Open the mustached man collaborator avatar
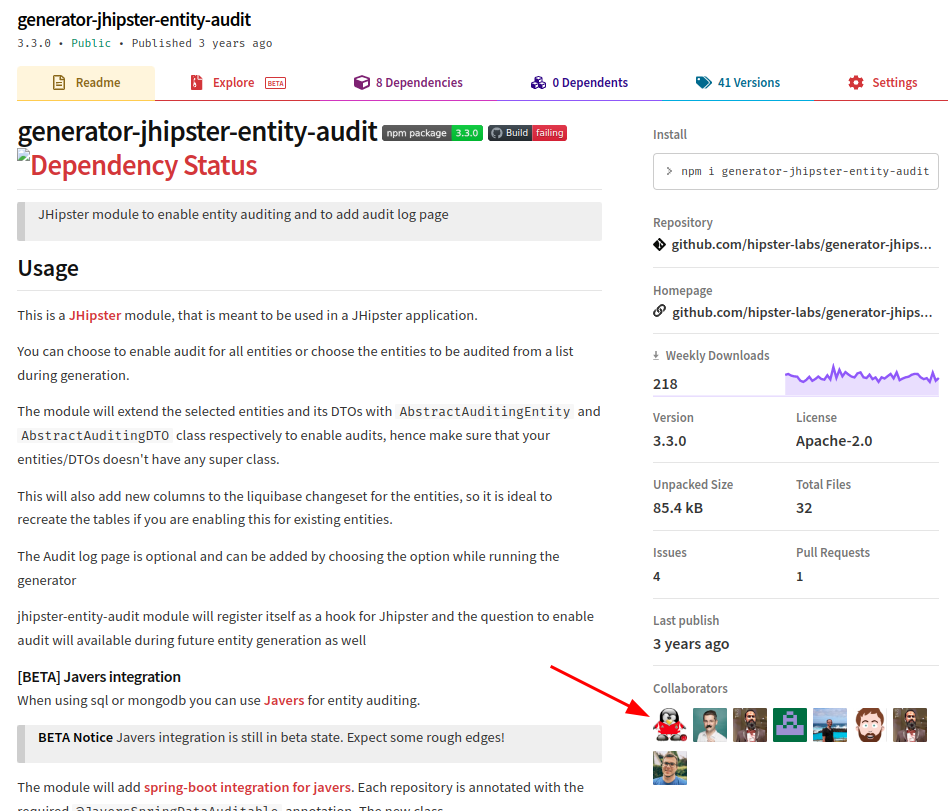 click(710, 725)
